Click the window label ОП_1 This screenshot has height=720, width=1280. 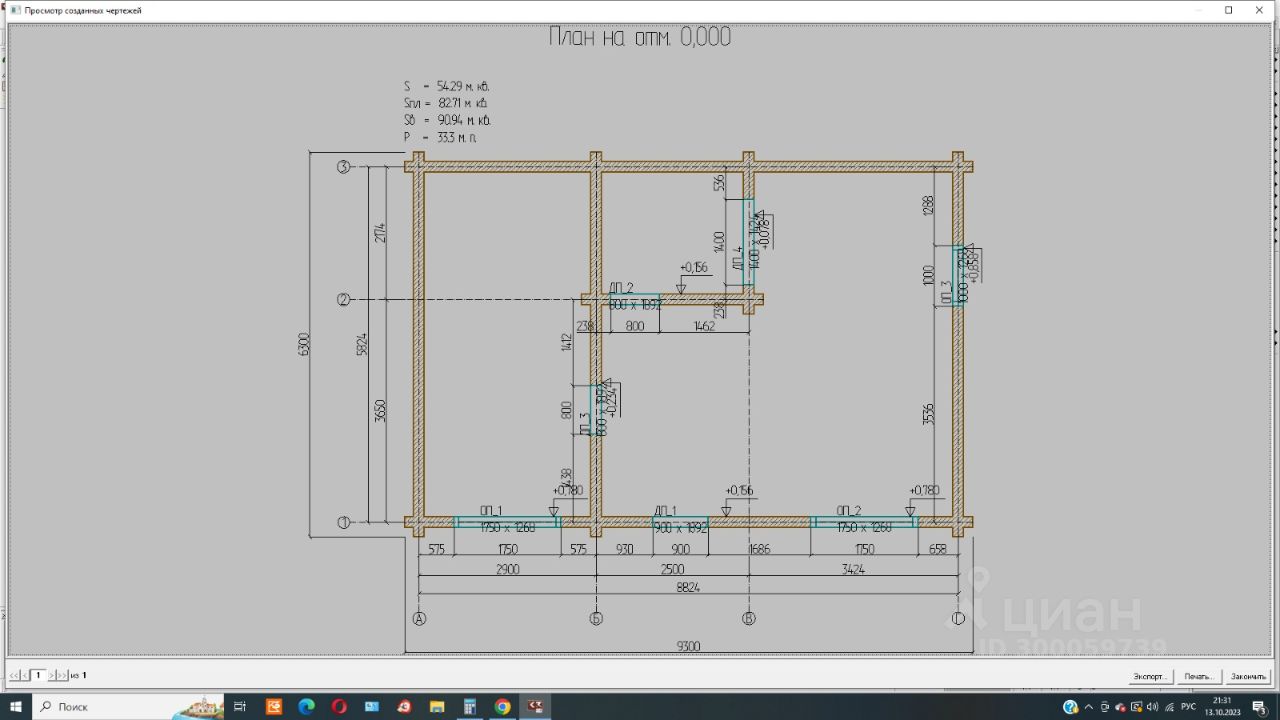(491, 510)
